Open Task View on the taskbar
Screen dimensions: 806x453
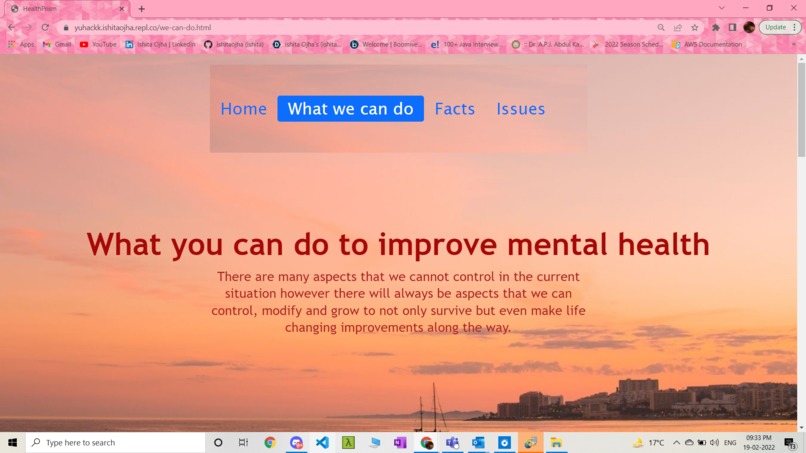tap(243, 442)
